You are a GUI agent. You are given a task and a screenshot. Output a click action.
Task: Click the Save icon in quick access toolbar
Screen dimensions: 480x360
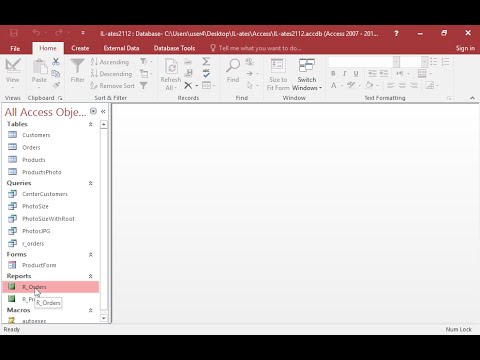pos(14,33)
